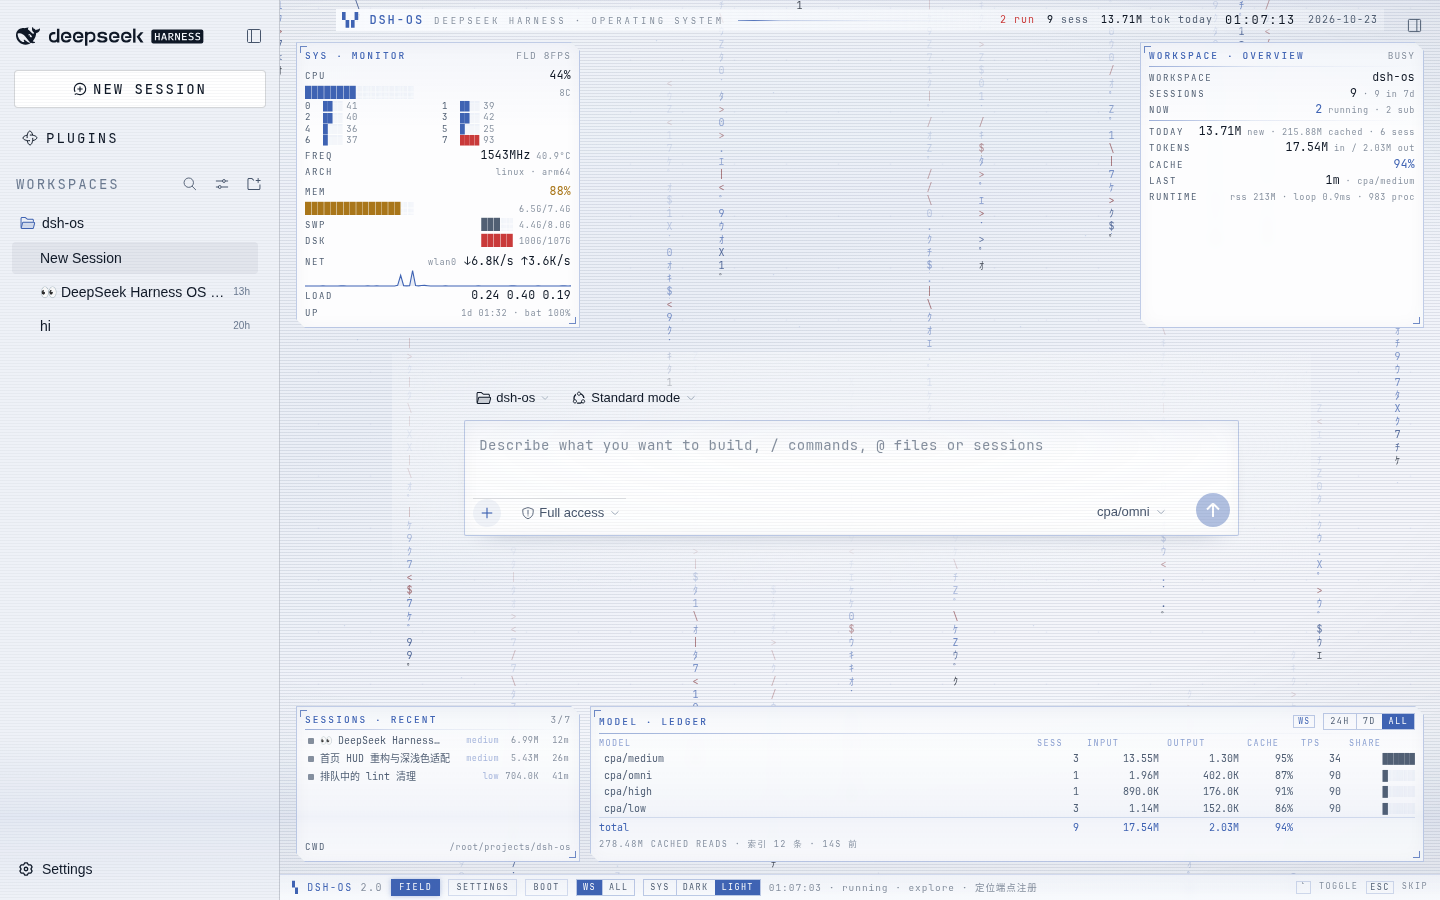The image size is (1440, 900).
Task: Select the SYS theme option
Action: [659, 887]
